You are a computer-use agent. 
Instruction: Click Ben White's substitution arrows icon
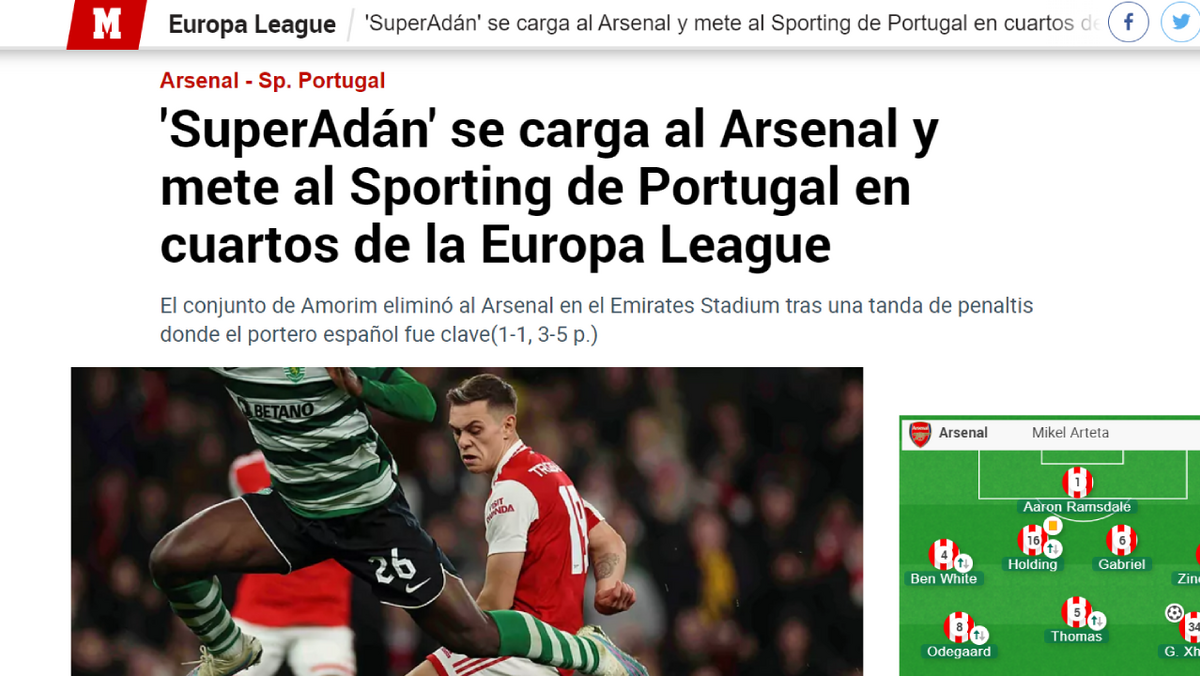pos(963,563)
